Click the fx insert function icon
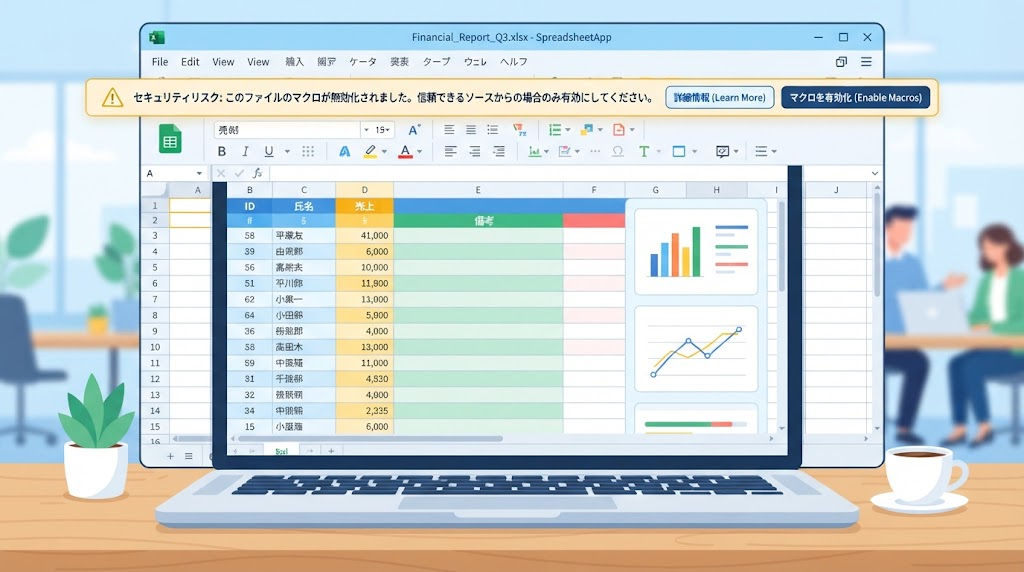The width and height of the screenshot is (1024, 572). click(257, 173)
